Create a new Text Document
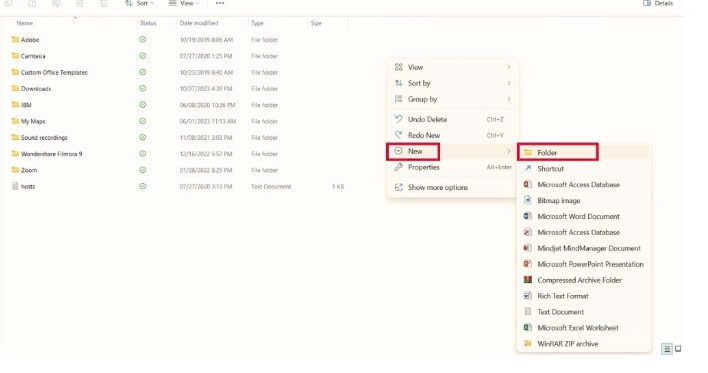 pyautogui.click(x=583, y=312)
